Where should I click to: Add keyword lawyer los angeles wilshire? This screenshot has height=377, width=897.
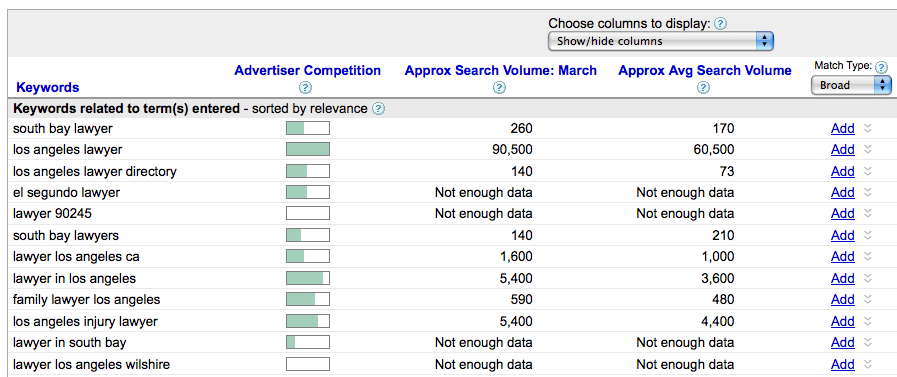pyautogui.click(x=843, y=364)
